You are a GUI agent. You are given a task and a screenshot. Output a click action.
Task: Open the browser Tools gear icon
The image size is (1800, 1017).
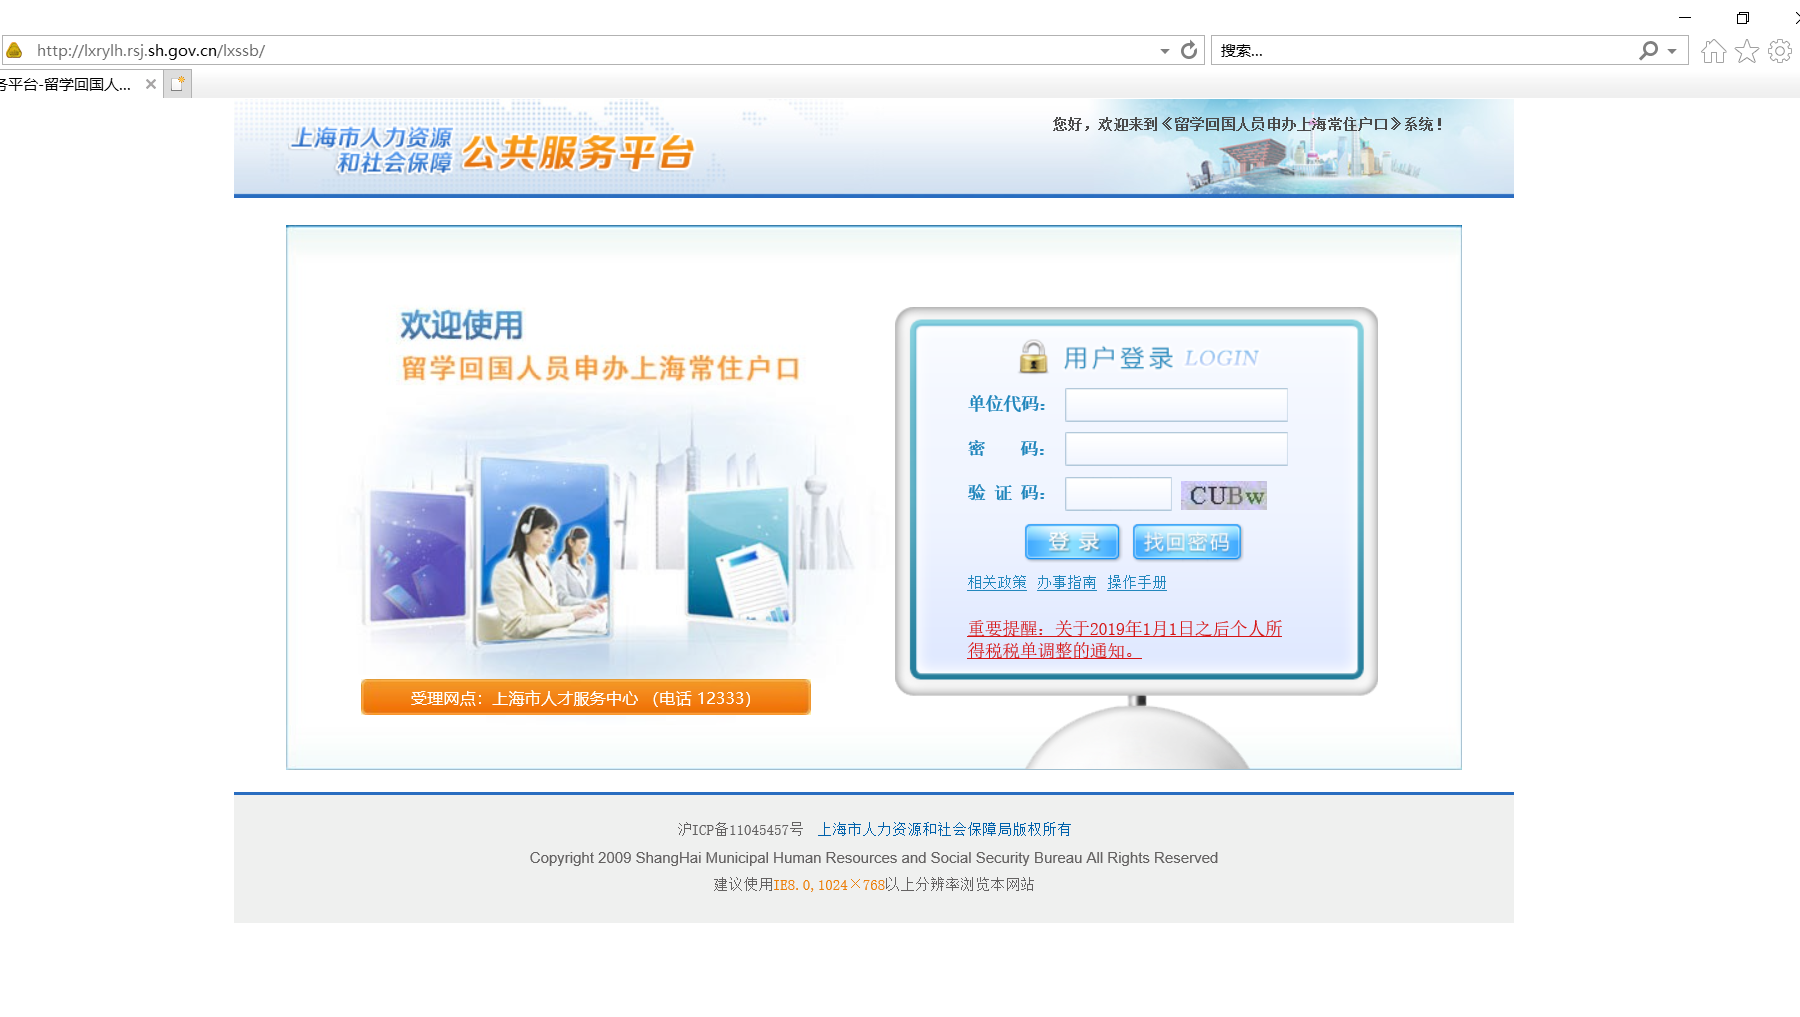(1780, 51)
